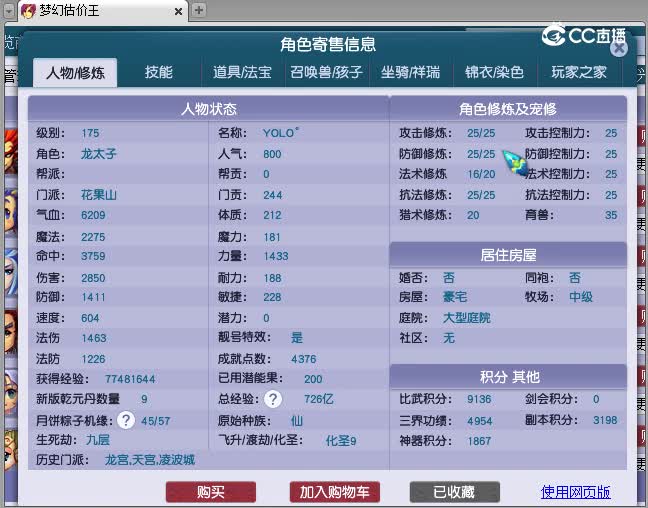Open a new browser tab with plus button
This screenshot has height=508, width=648.
point(199,10)
